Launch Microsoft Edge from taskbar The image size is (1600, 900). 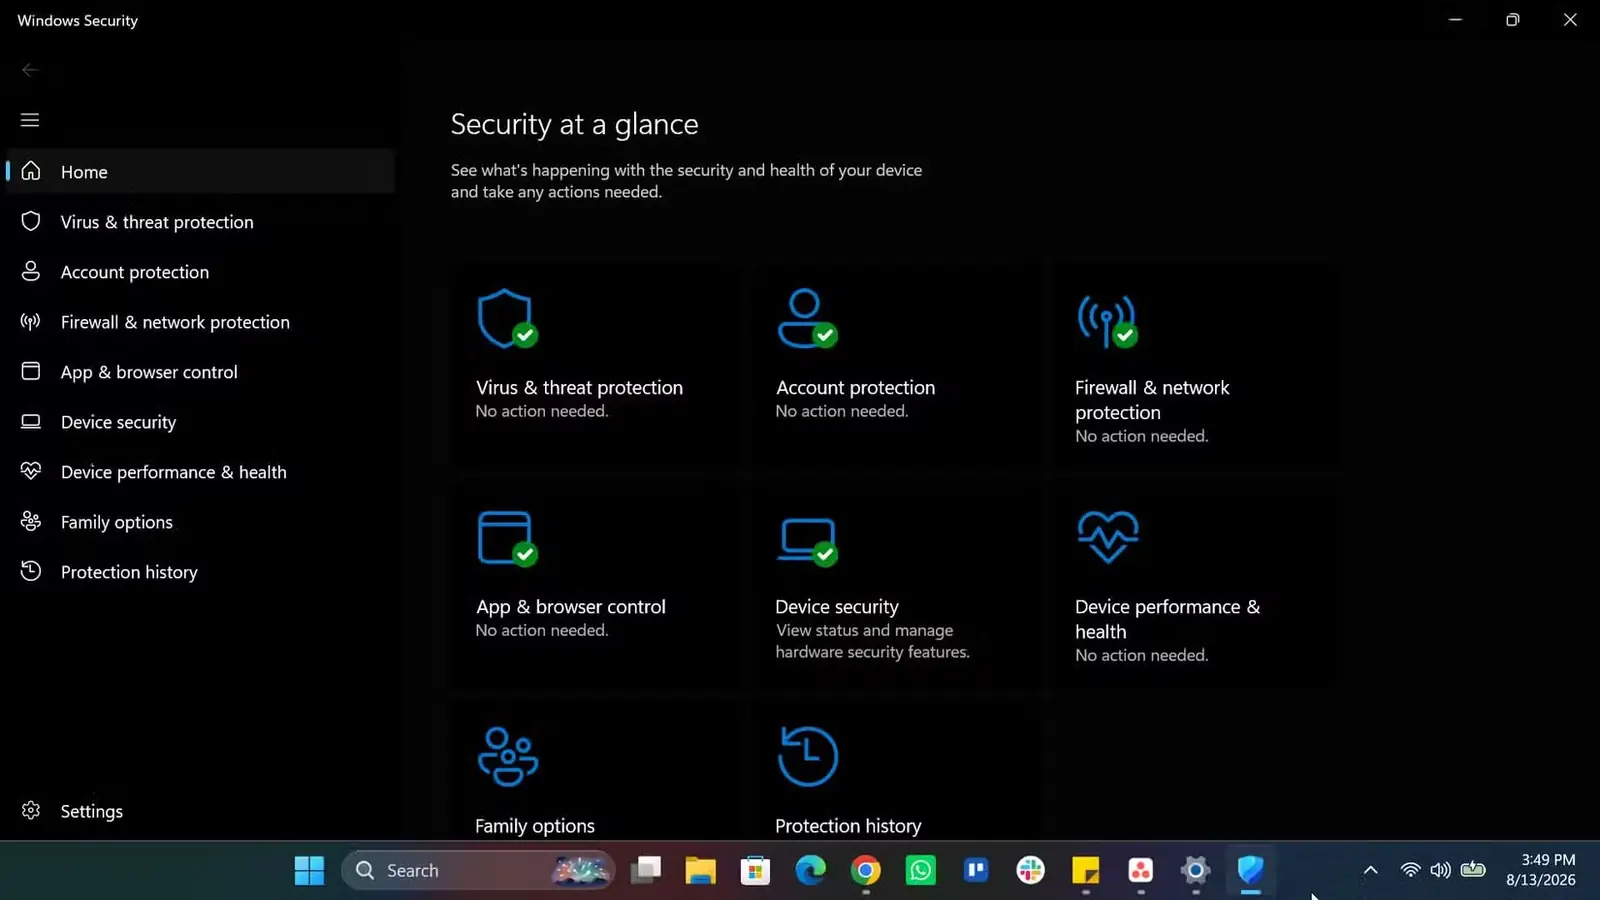tap(810, 871)
